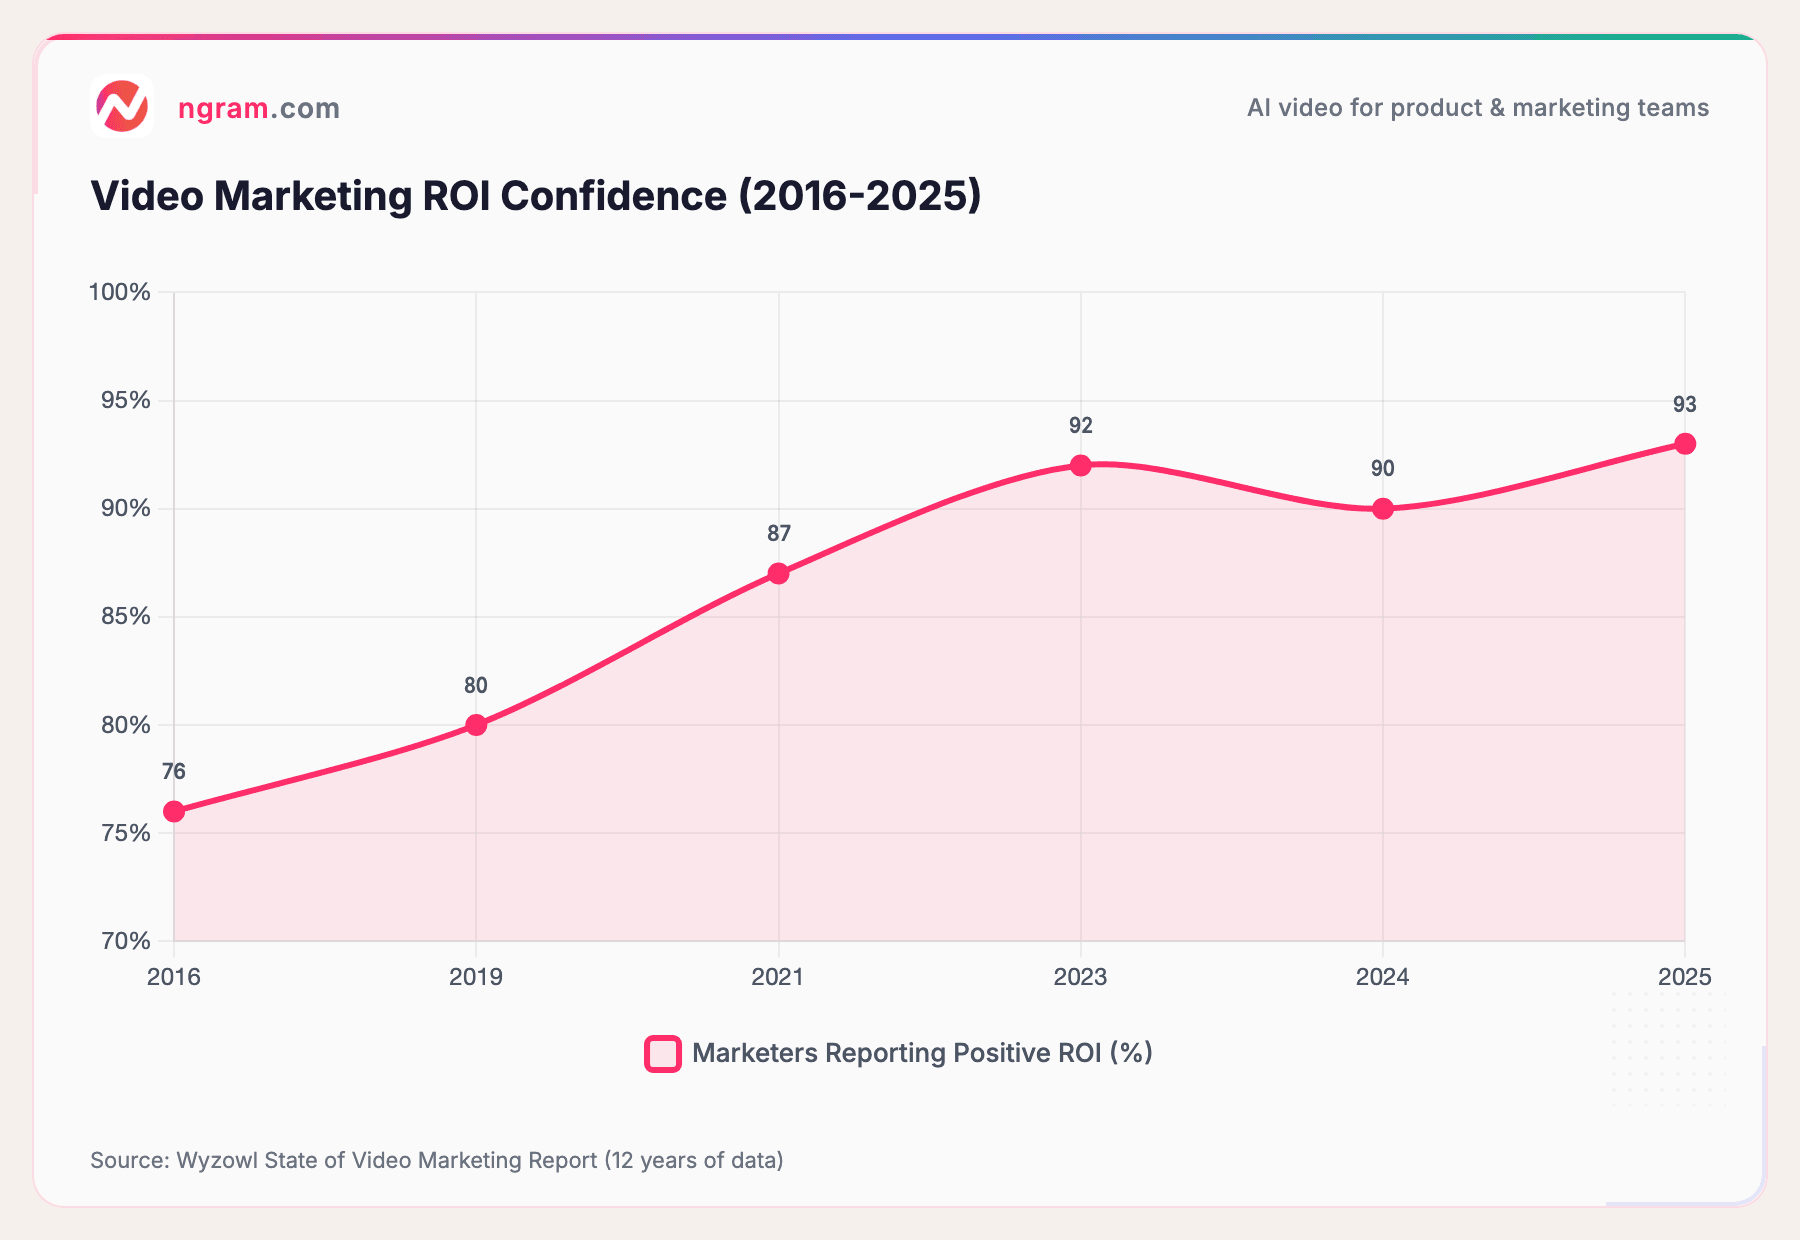This screenshot has height=1240, width=1800.
Task: Click the 93 value label above 2025
Action: (x=1686, y=402)
